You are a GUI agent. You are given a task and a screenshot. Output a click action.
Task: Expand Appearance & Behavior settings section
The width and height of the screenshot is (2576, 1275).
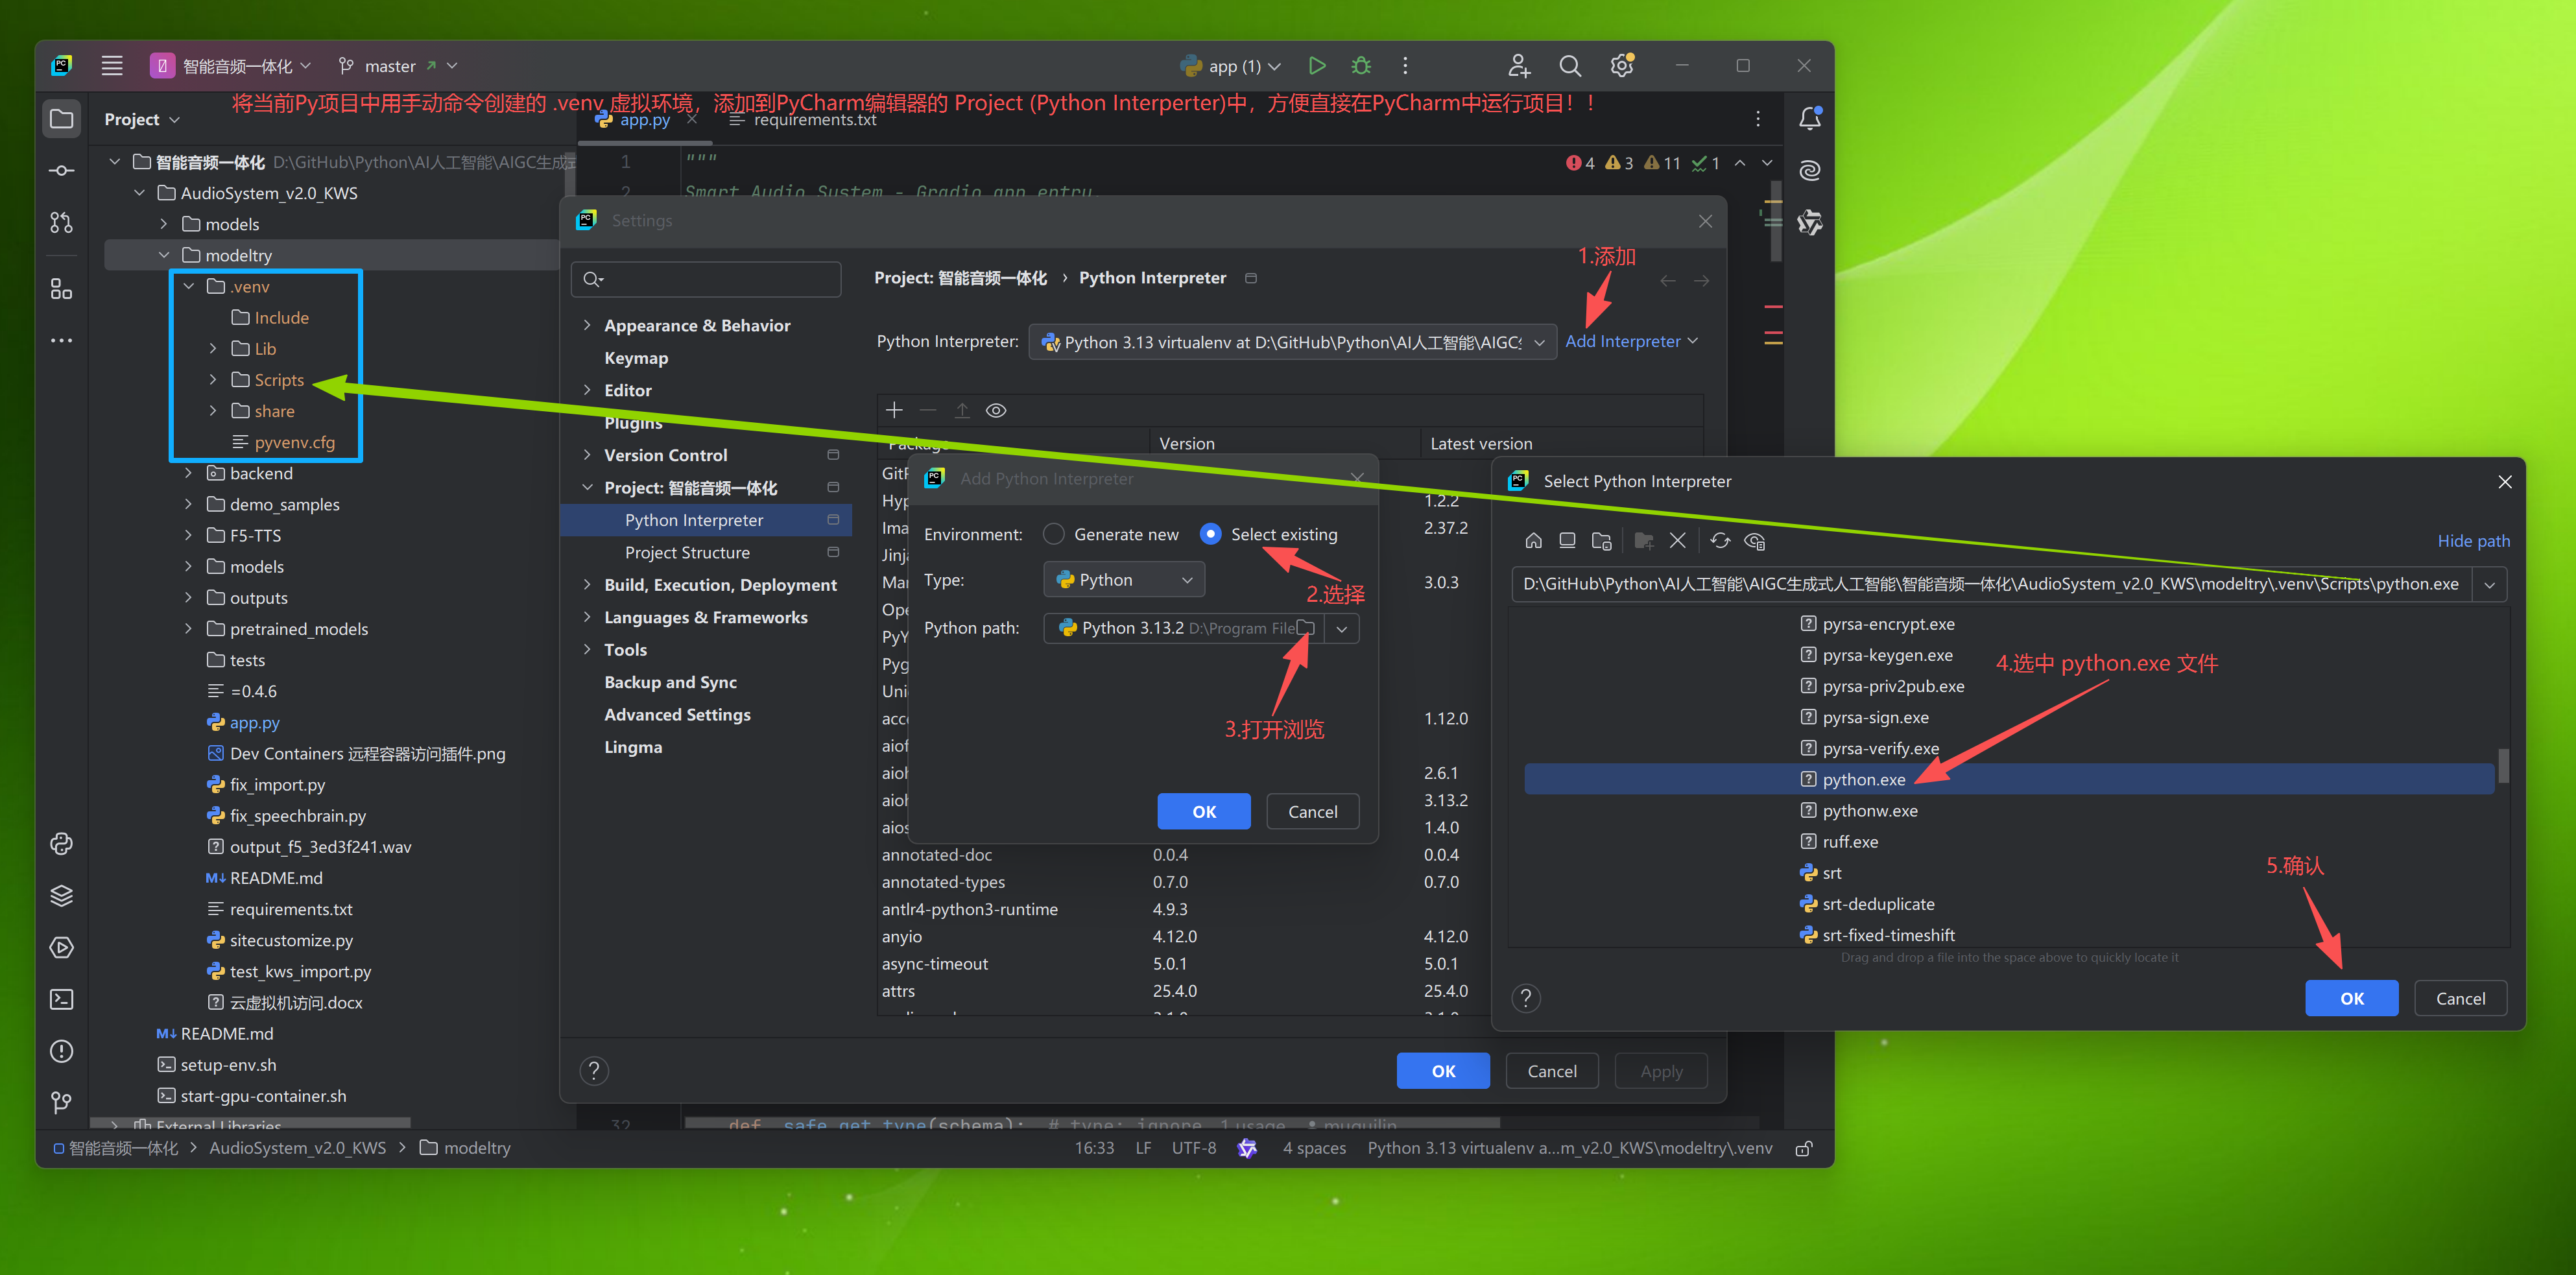pos(587,325)
